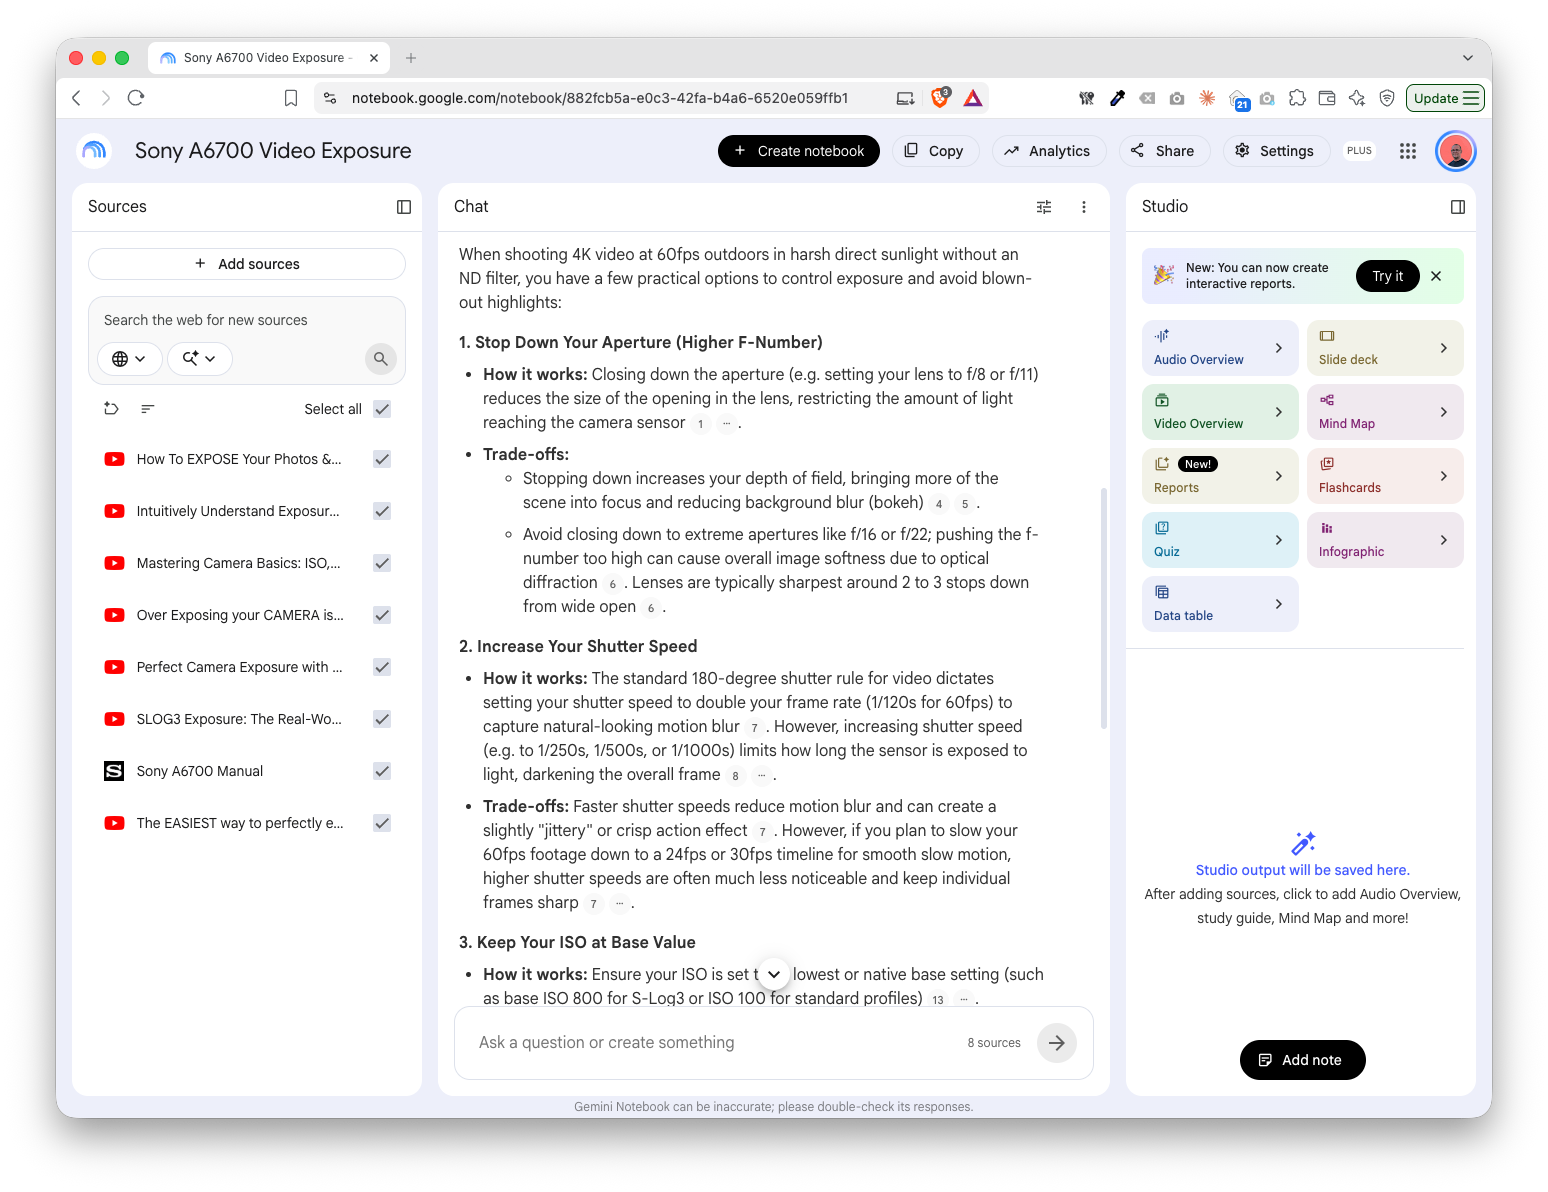Click the chat scrollbar thumb
This screenshot has height=1192, width=1548.
[x=1104, y=609]
